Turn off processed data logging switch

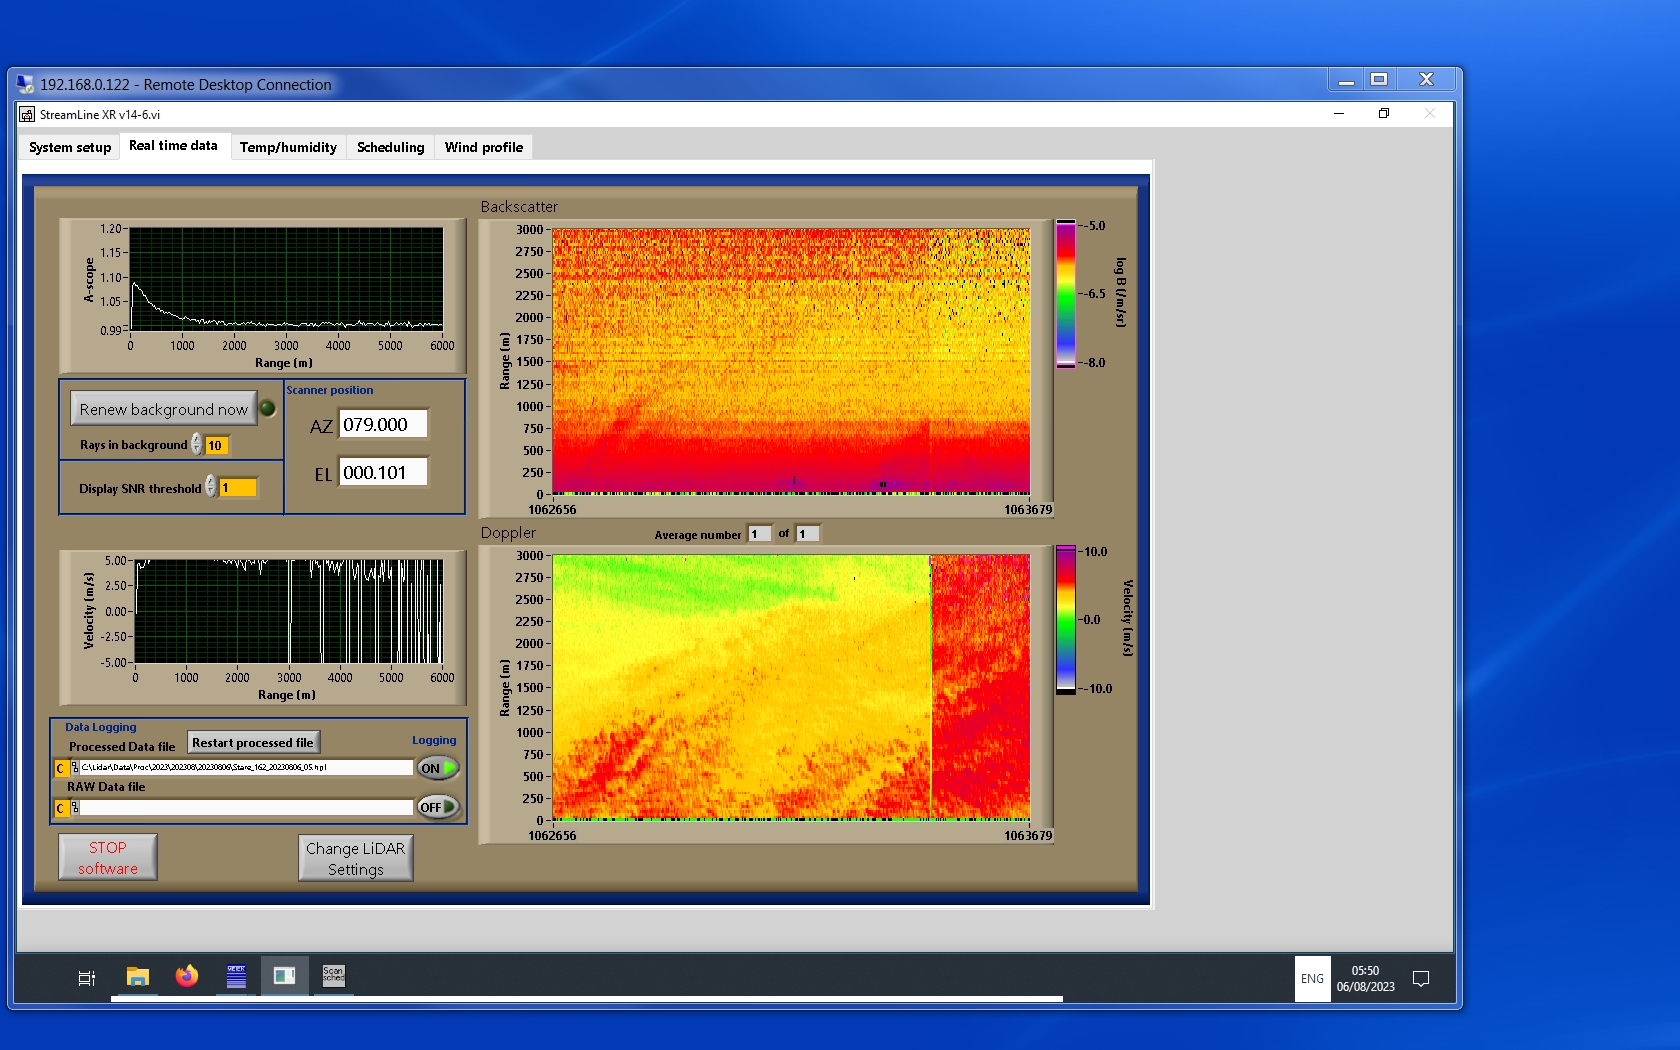coord(438,768)
